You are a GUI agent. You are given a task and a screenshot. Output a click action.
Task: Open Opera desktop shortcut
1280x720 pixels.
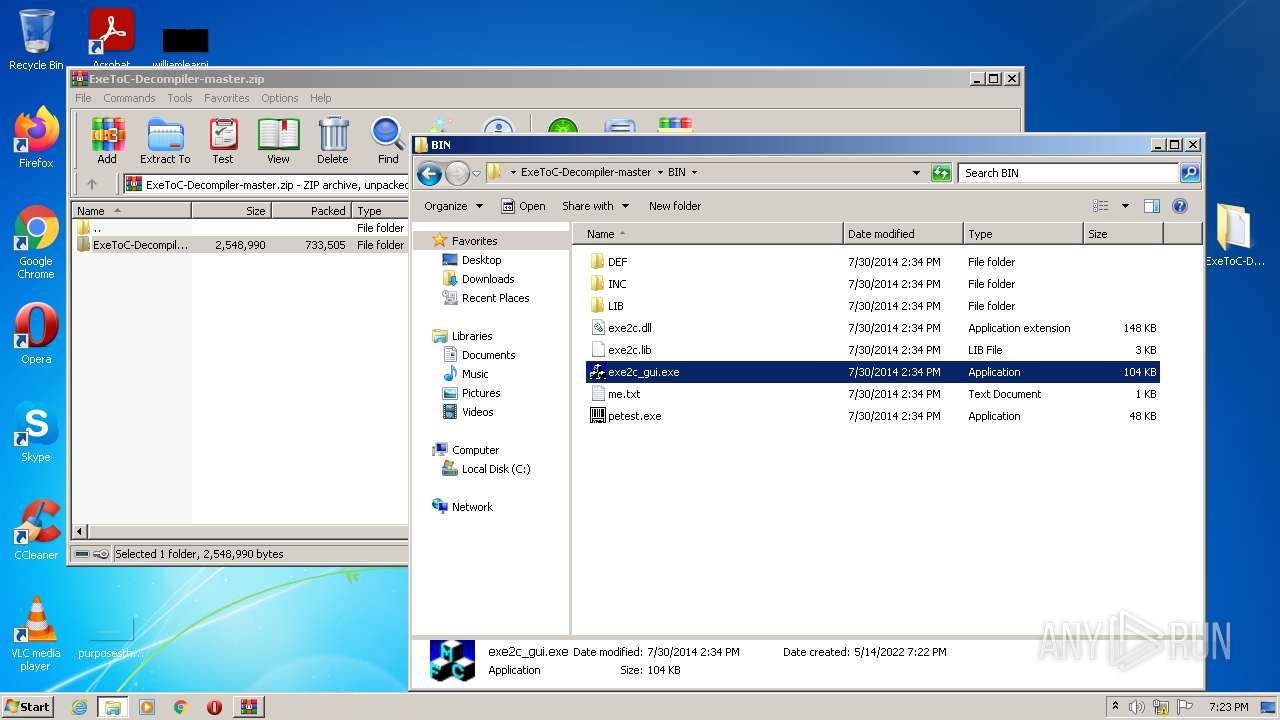pyautogui.click(x=36, y=334)
